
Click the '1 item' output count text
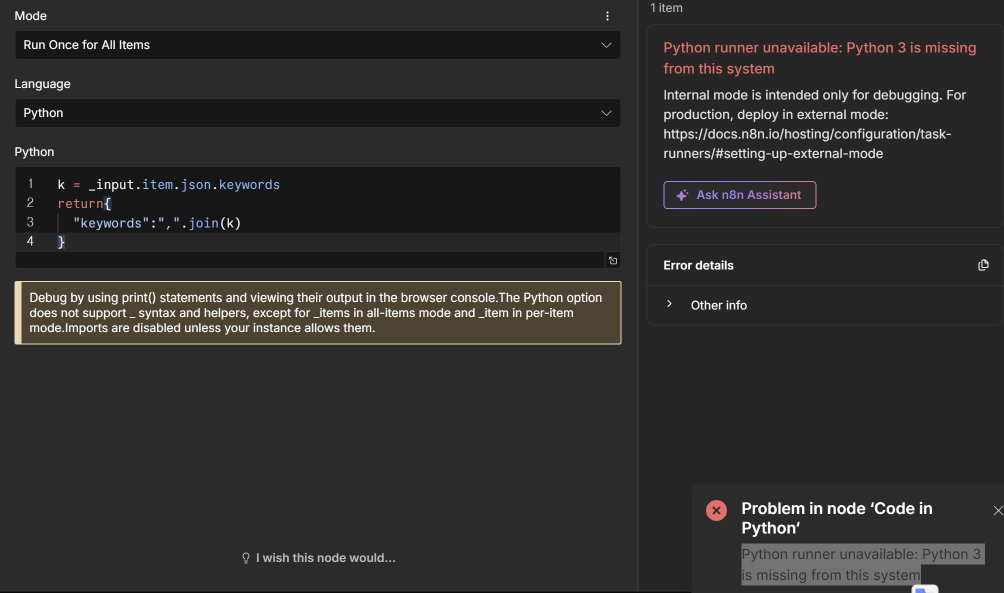[667, 8]
